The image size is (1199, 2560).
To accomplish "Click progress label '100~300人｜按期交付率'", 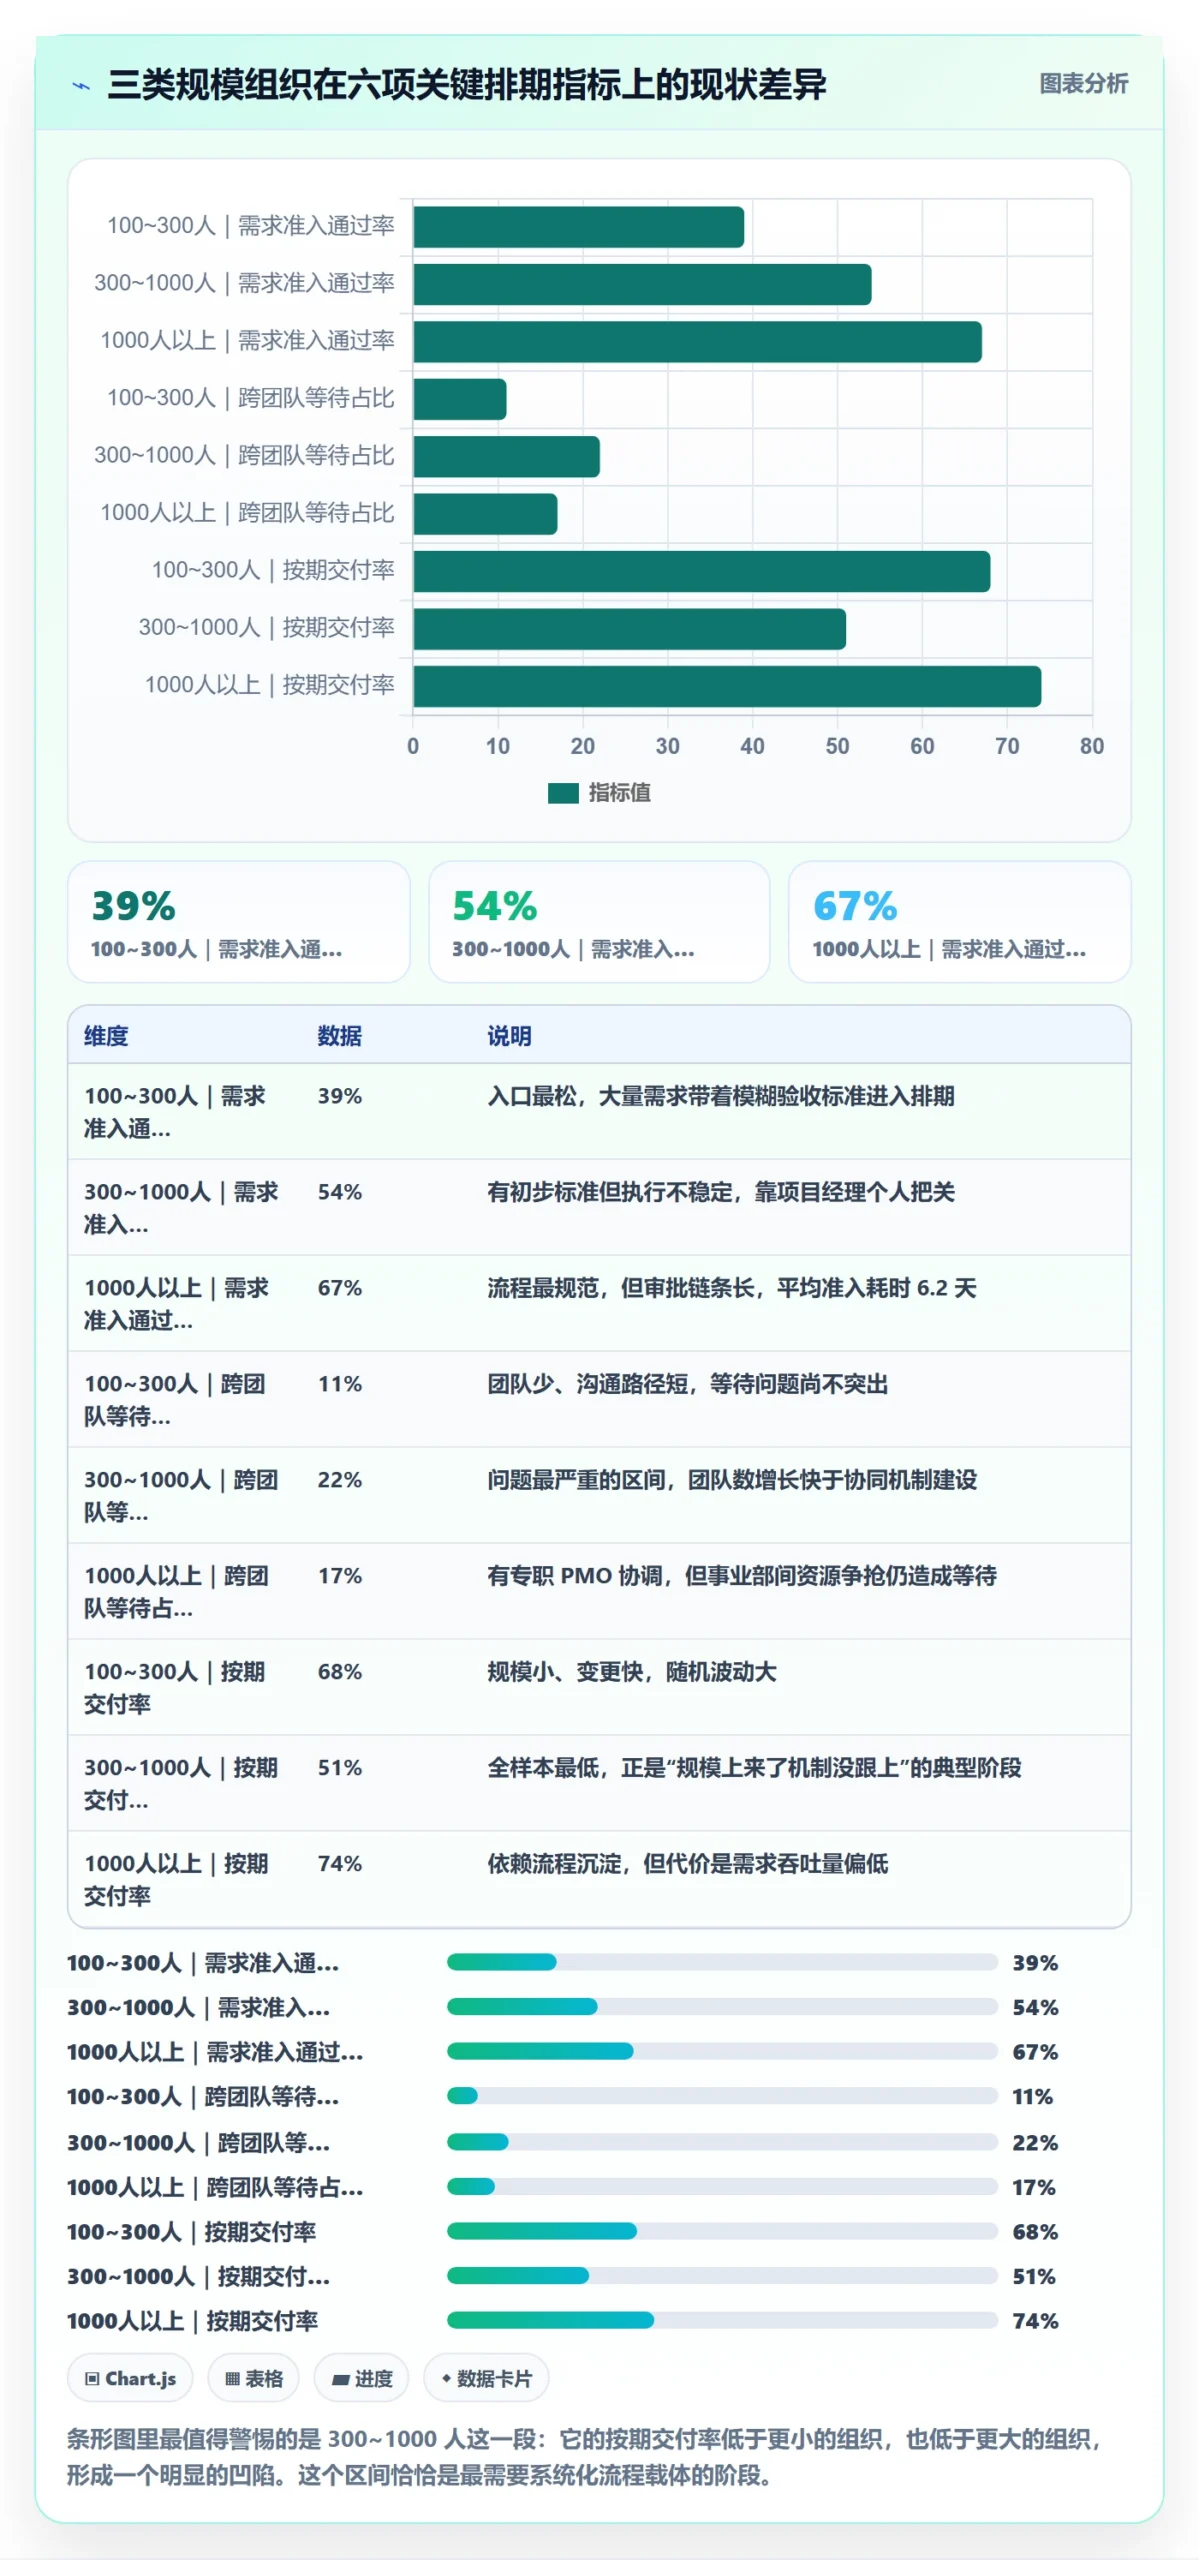I will (191, 2232).
